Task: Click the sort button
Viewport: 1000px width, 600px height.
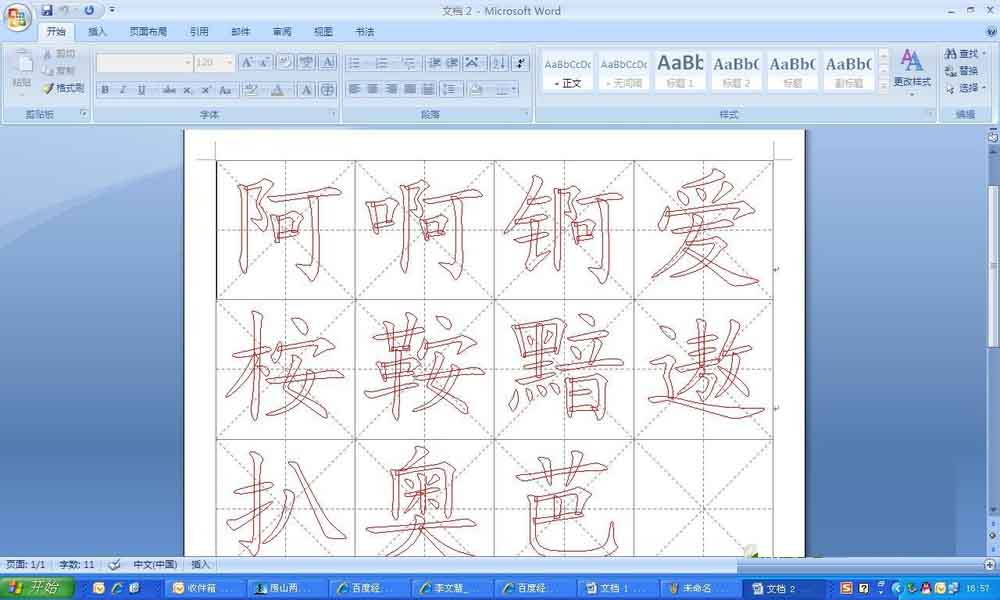Action: point(499,62)
